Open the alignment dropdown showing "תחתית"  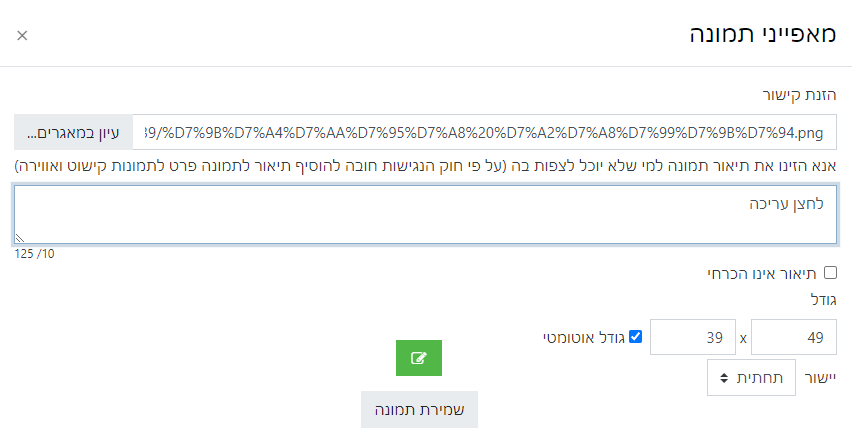[x=752, y=378]
